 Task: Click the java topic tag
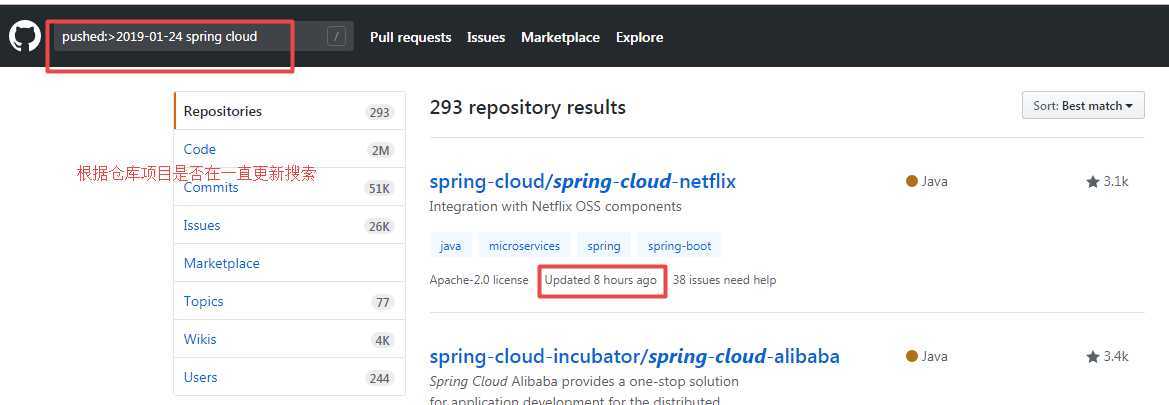click(450, 246)
